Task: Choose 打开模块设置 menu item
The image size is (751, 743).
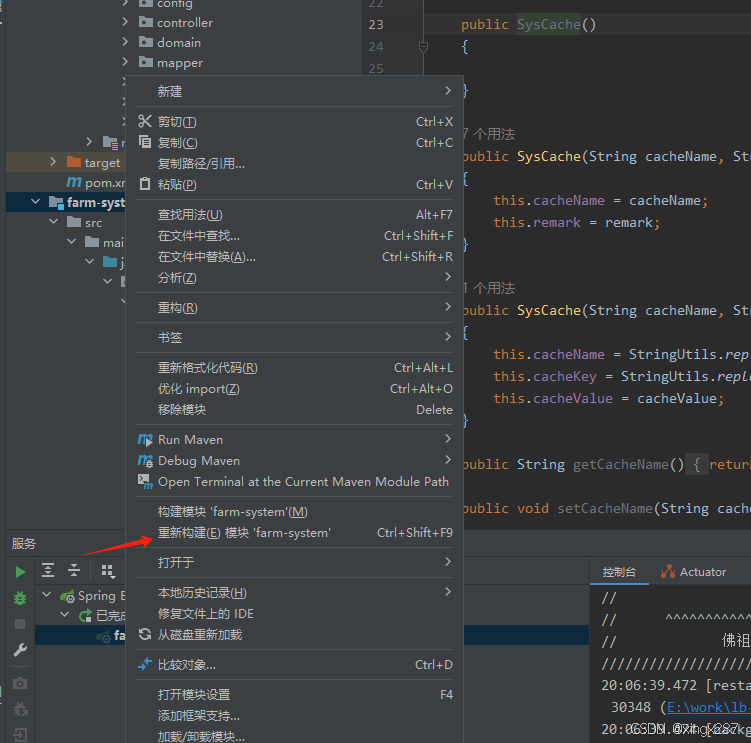Action: (295, 694)
